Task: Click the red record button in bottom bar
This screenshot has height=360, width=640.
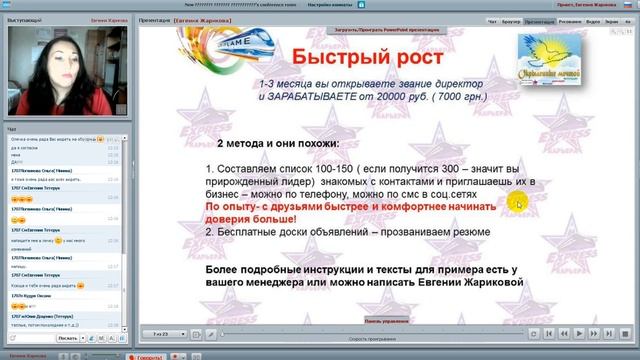Action: [175, 357]
